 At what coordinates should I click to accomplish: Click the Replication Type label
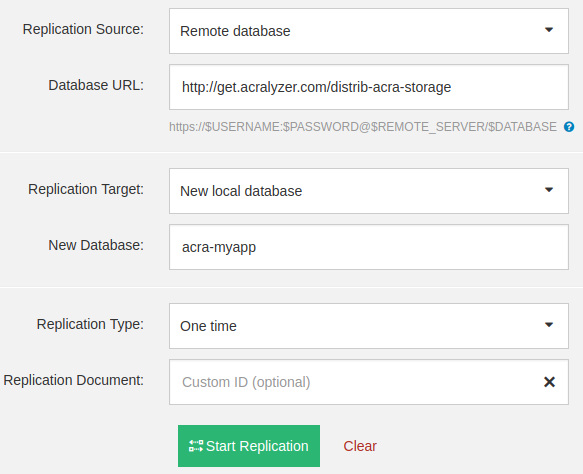(x=90, y=324)
